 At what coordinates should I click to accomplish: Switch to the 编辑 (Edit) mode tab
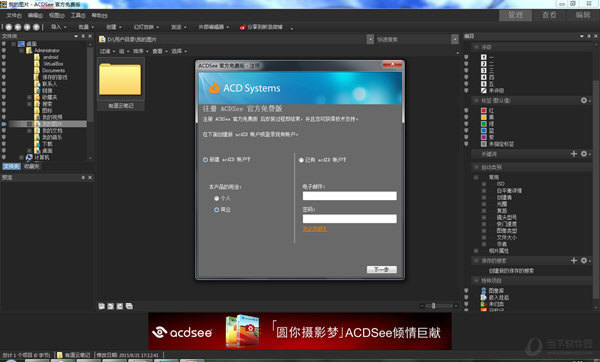(582, 15)
